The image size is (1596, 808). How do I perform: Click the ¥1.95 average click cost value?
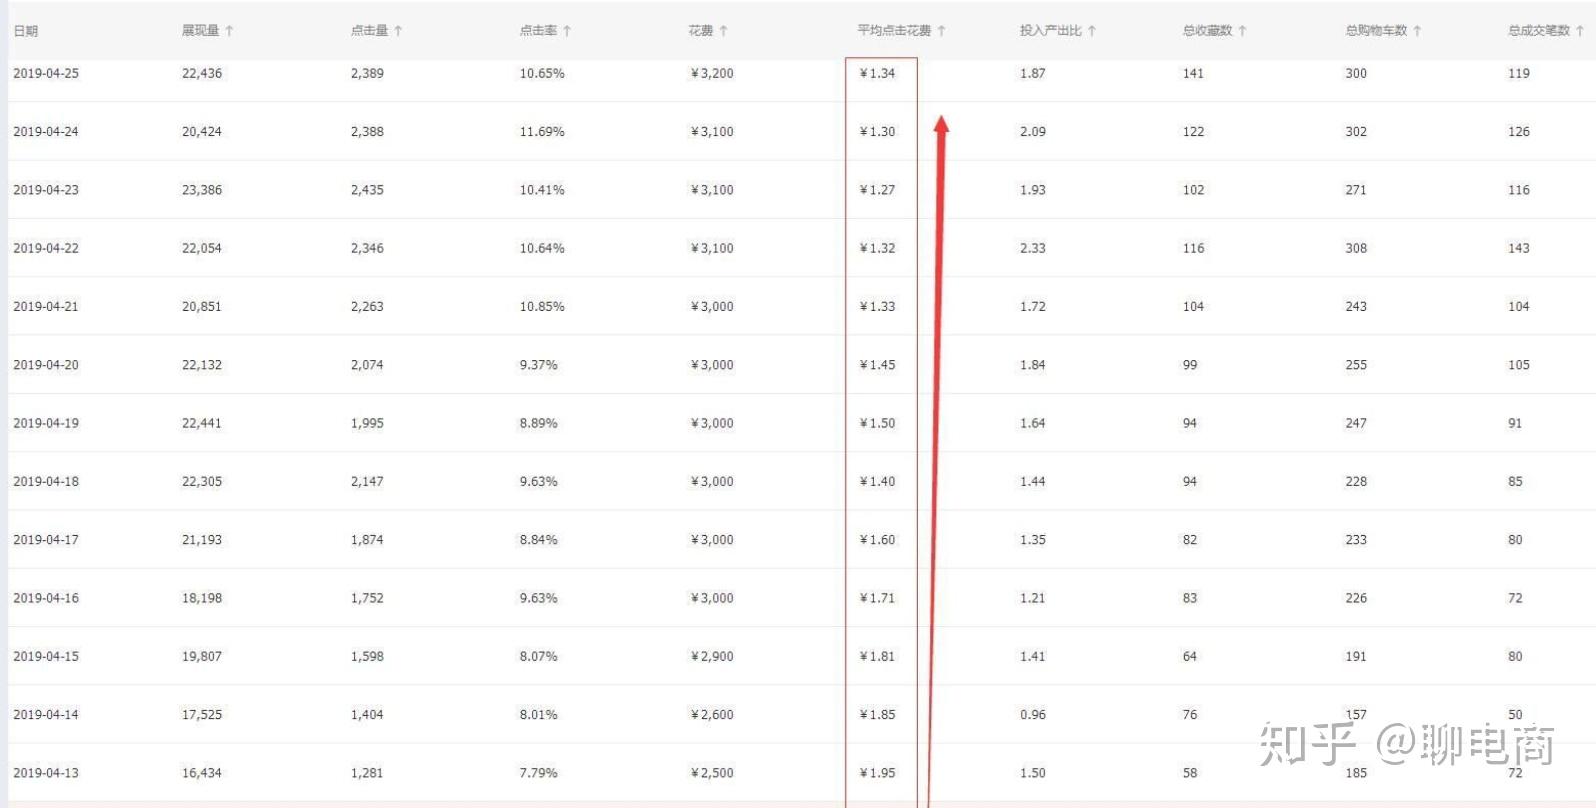[x=877, y=773]
